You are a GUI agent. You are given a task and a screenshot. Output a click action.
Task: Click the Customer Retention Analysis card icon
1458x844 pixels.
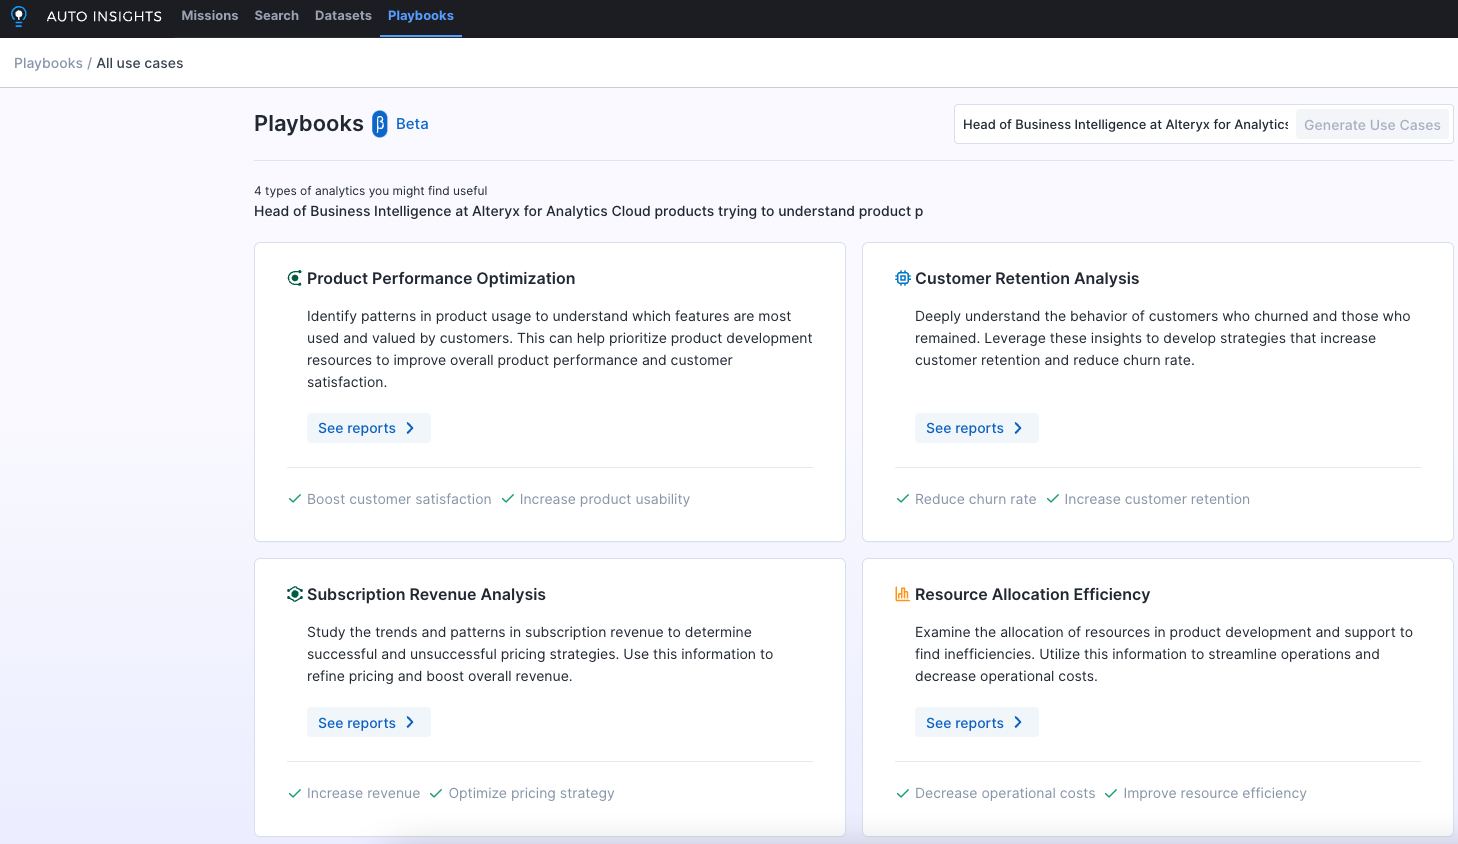tap(902, 278)
